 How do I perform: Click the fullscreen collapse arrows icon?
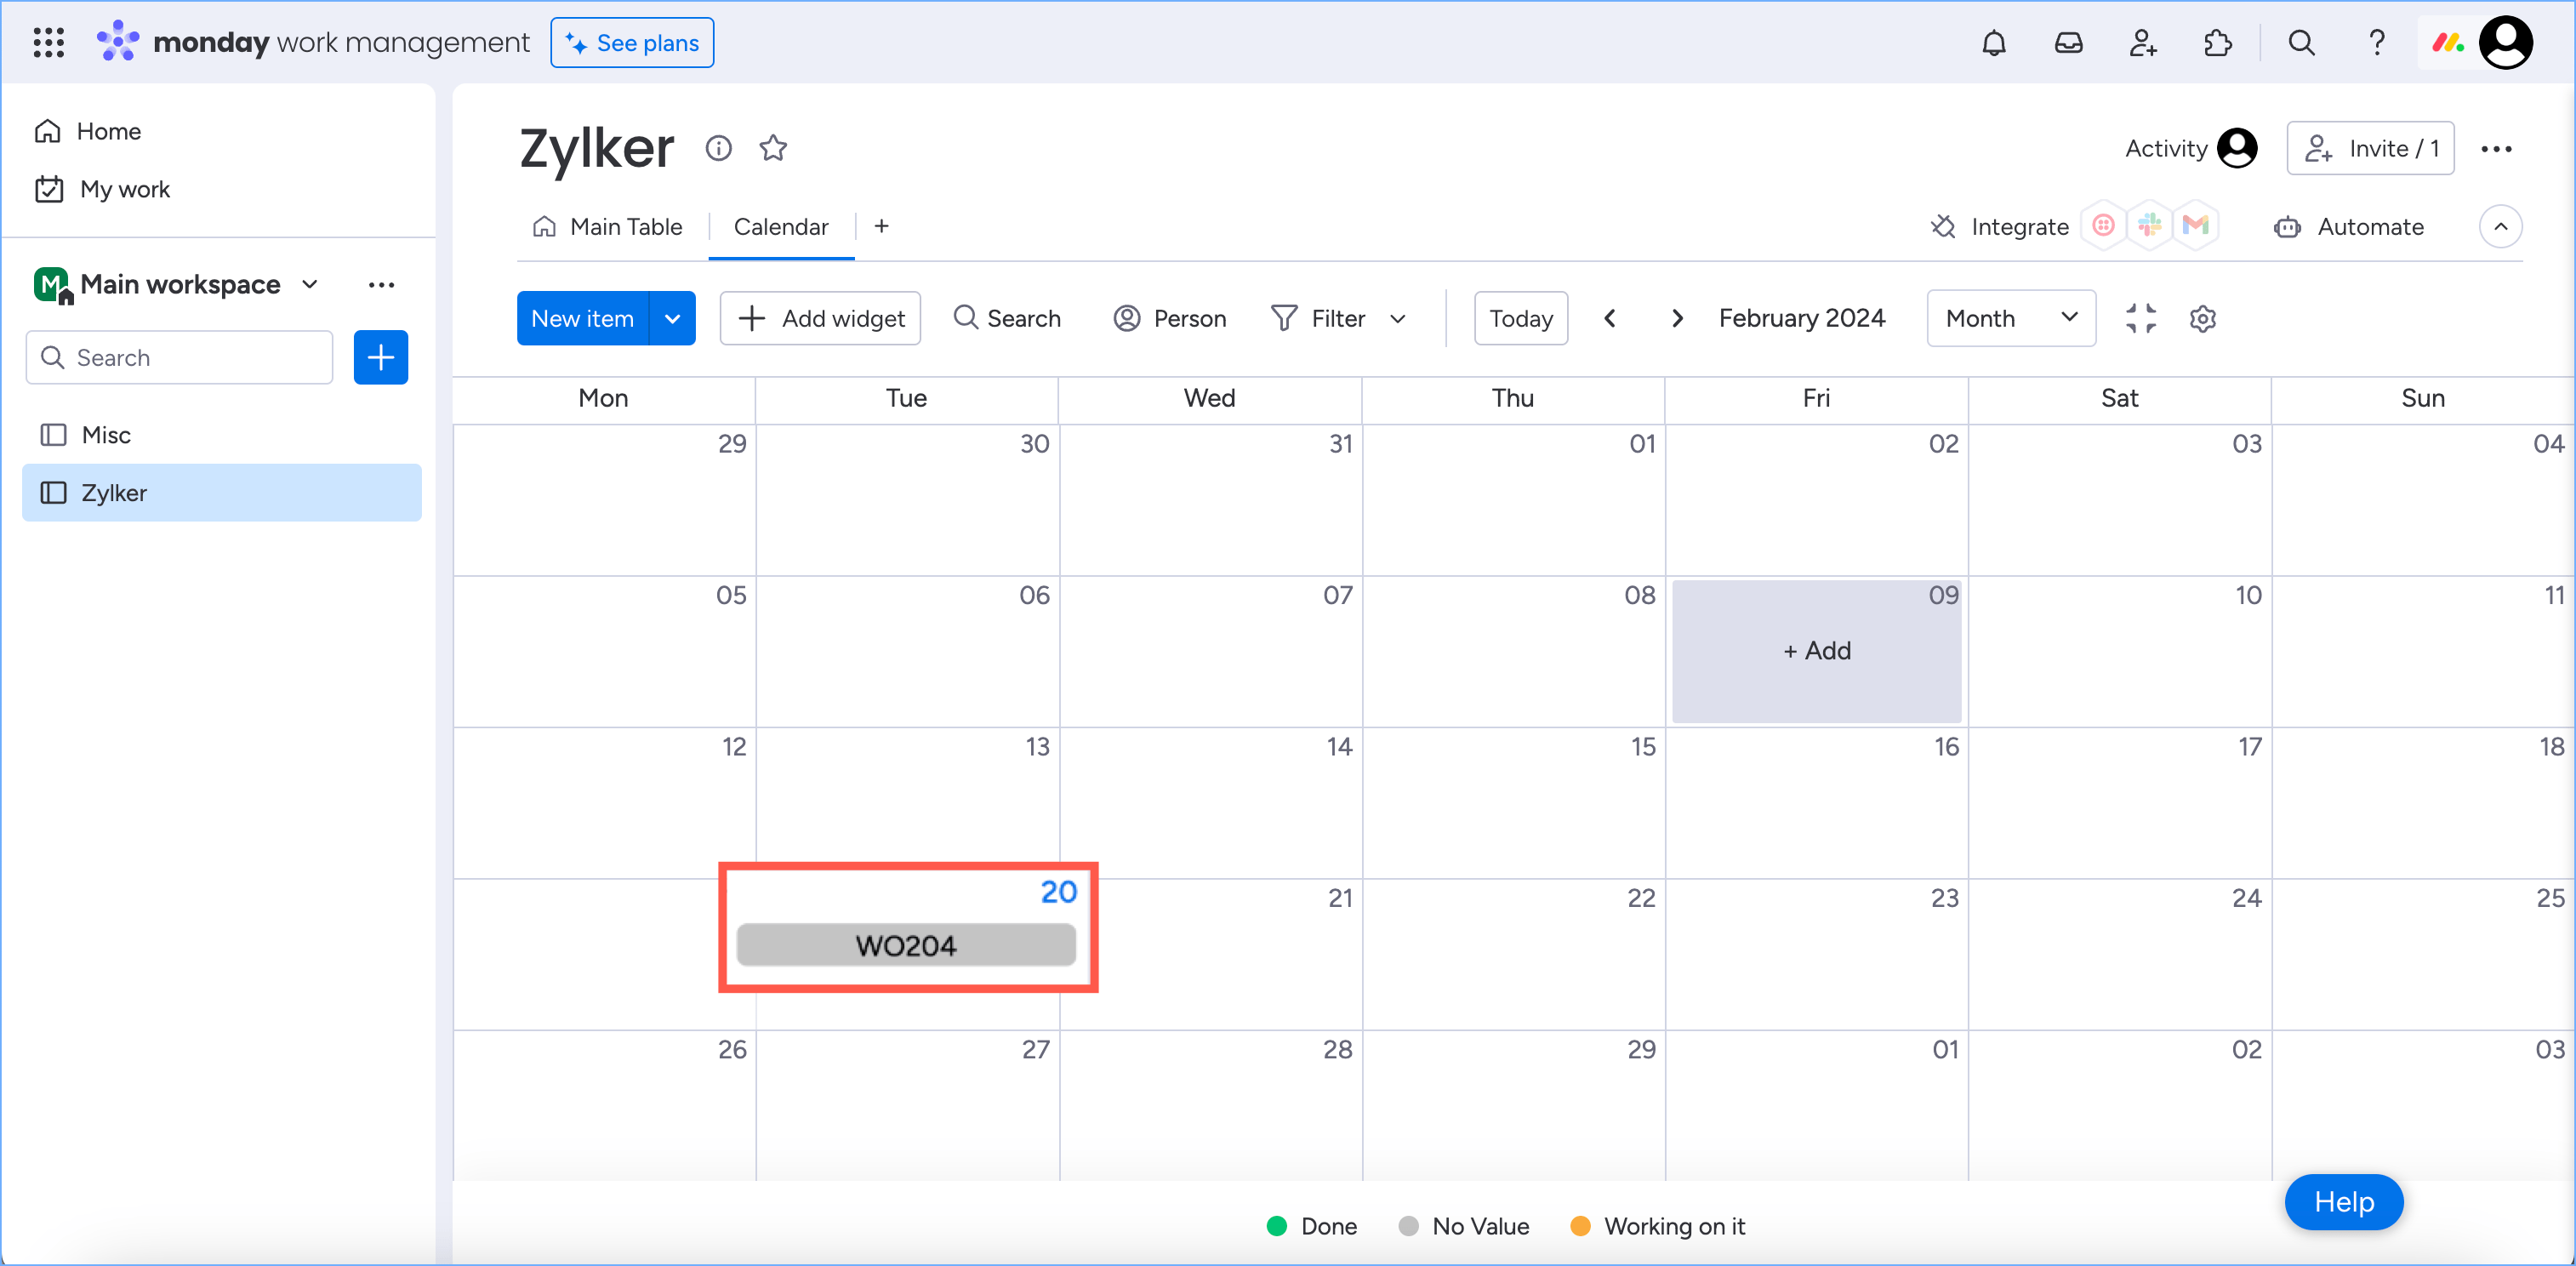point(2140,319)
